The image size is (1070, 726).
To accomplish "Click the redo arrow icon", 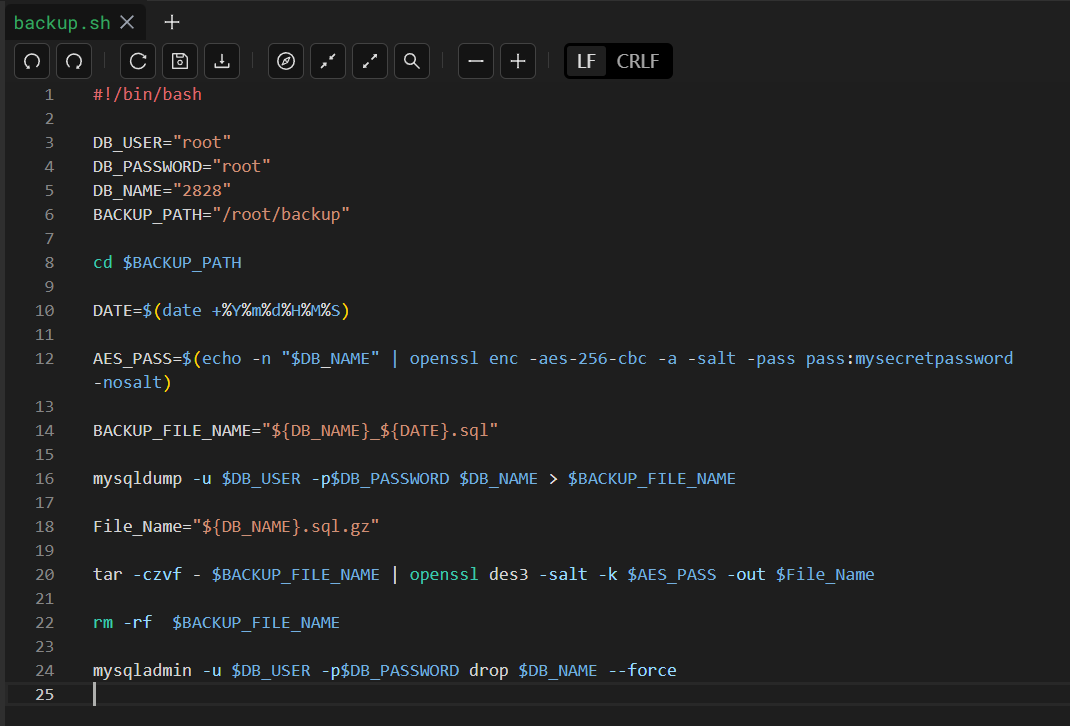I will (74, 61).
